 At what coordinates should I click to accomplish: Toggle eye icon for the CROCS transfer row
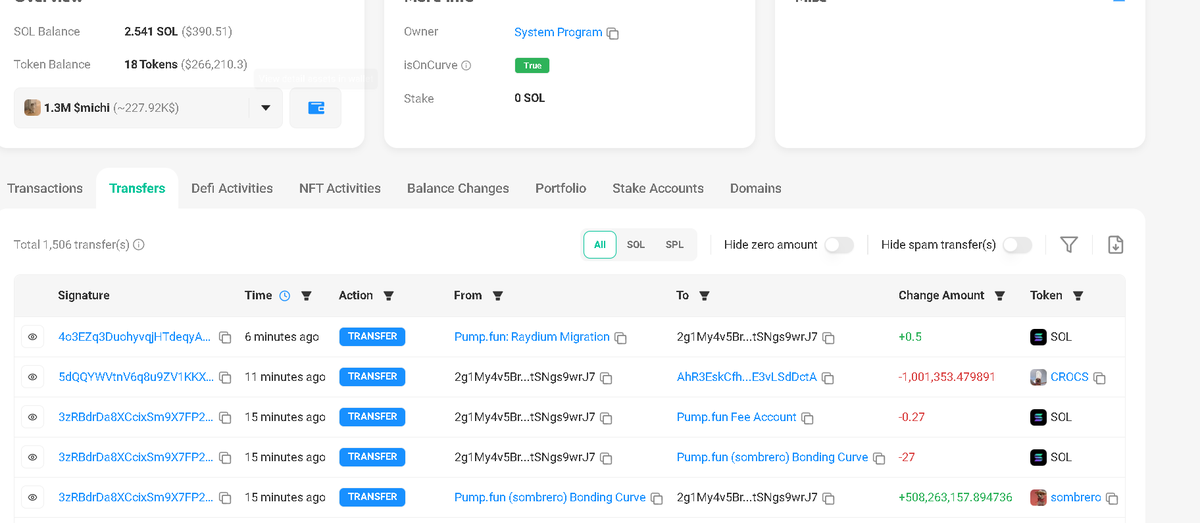pos(33,377)
